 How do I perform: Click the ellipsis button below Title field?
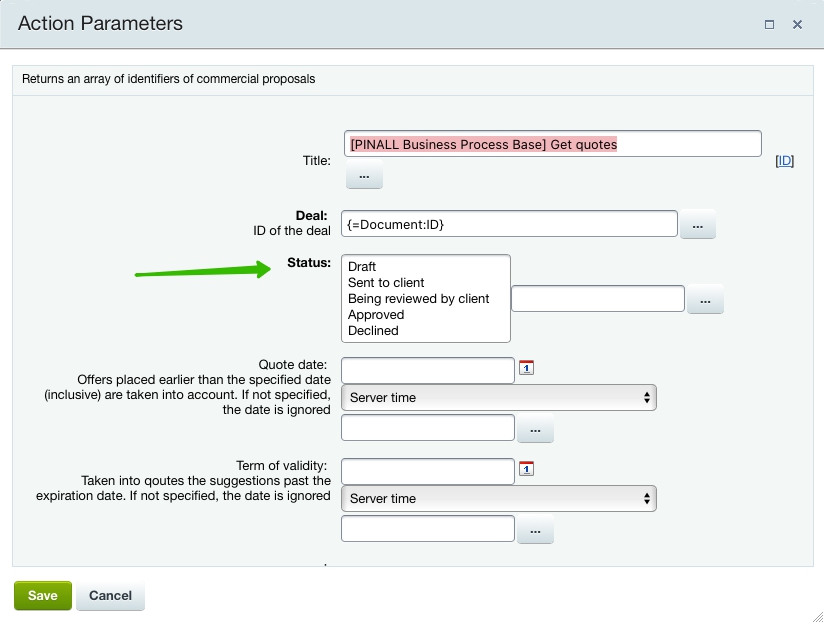(364, 176)
